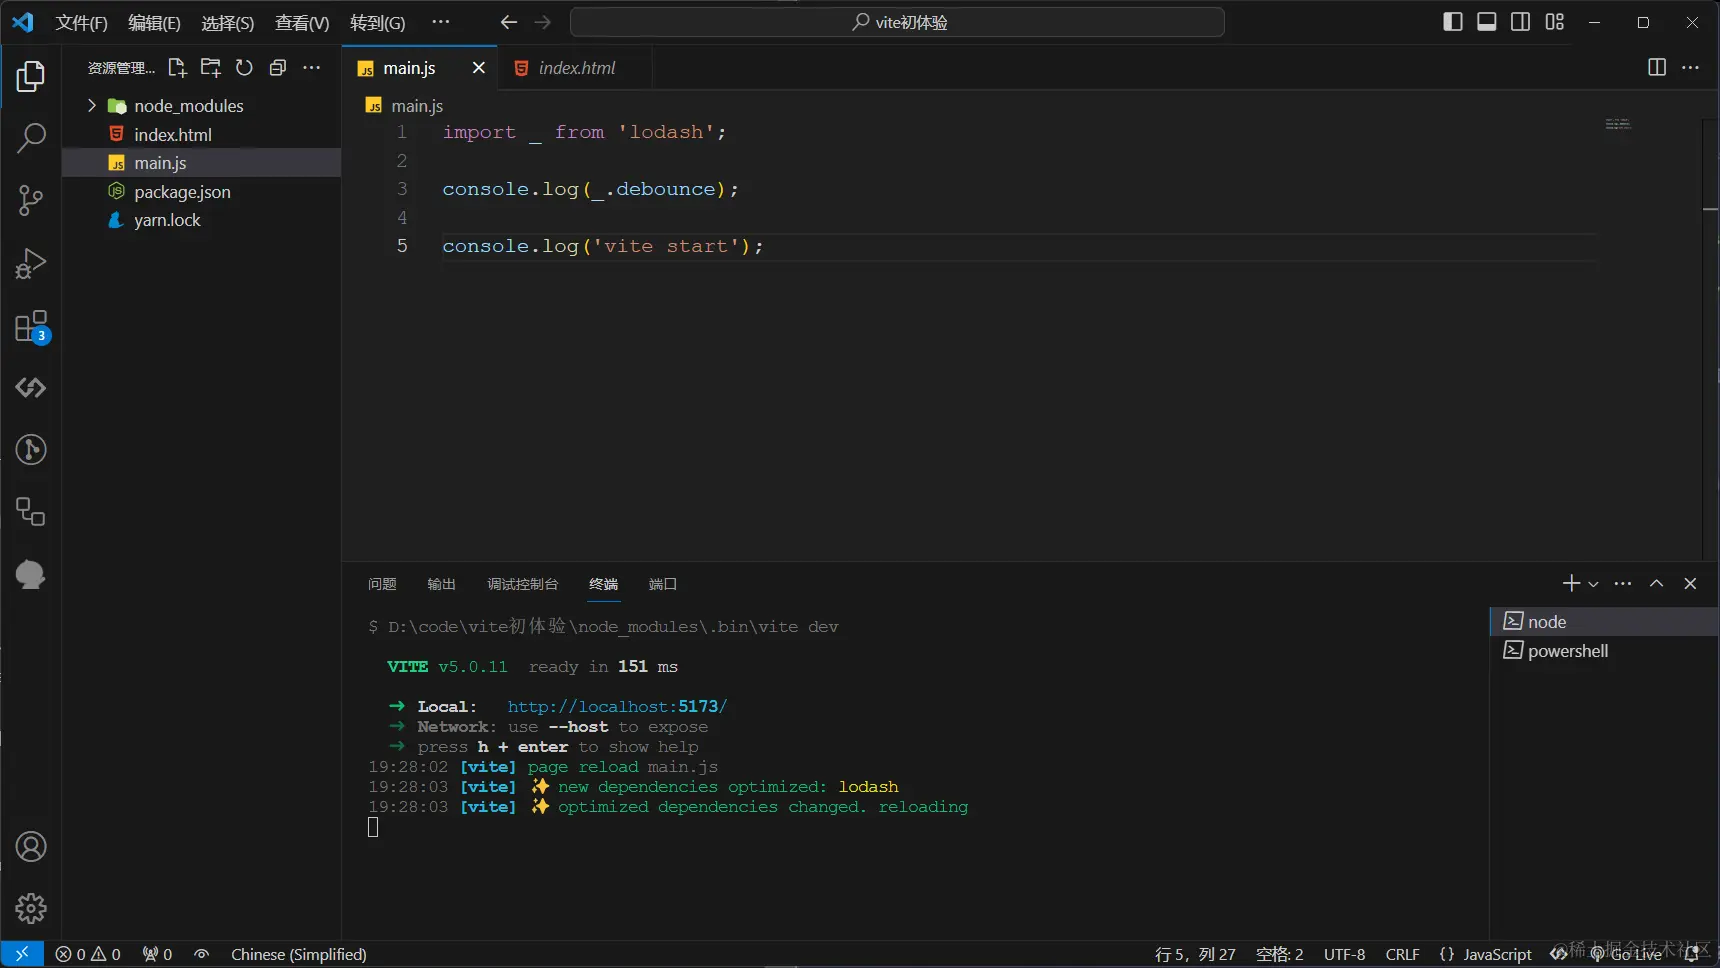Select the powershell terminal in the list
The height and width of the screenshot is (968, 1720).
pos(1604,651)
